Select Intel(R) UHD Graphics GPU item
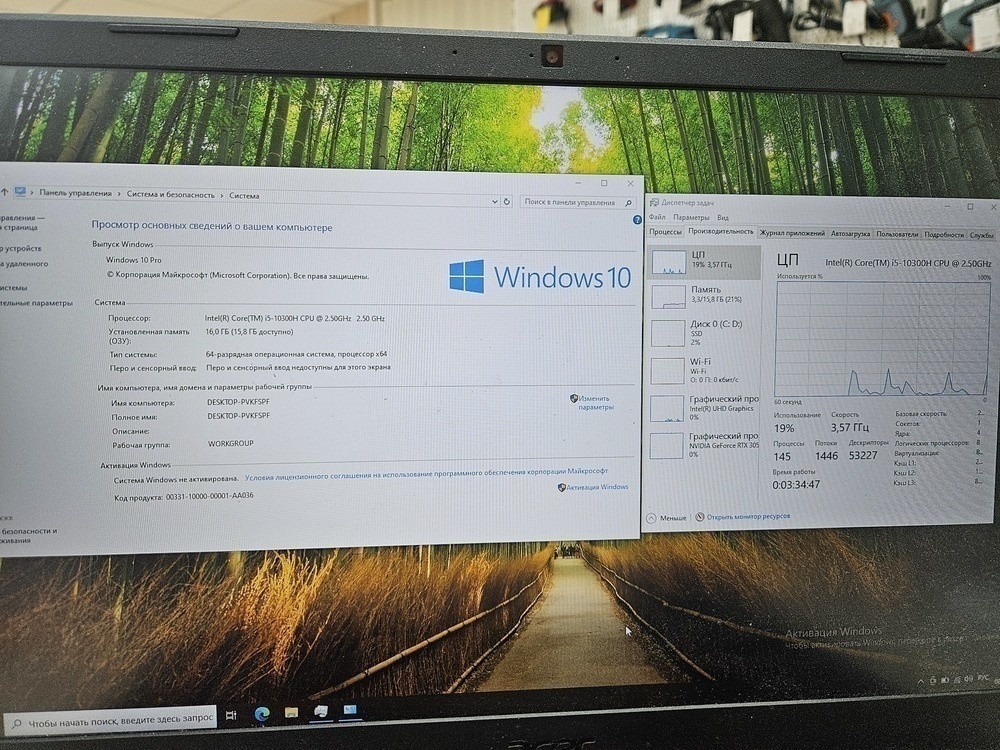The image size is (1000, 750). click(x=703, y=408)
